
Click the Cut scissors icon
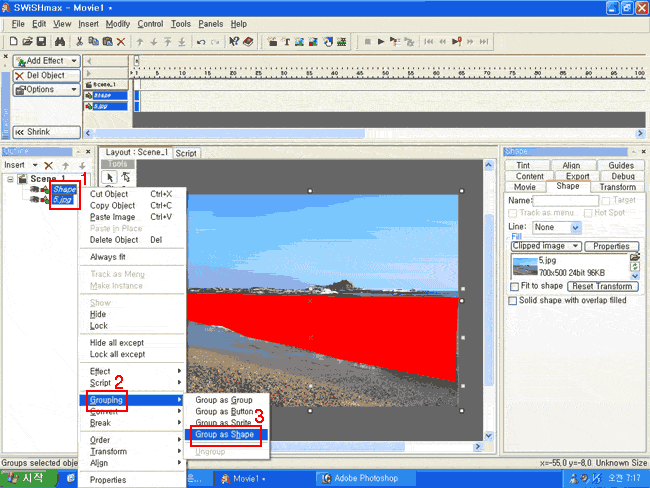click(x=79, y=41)
